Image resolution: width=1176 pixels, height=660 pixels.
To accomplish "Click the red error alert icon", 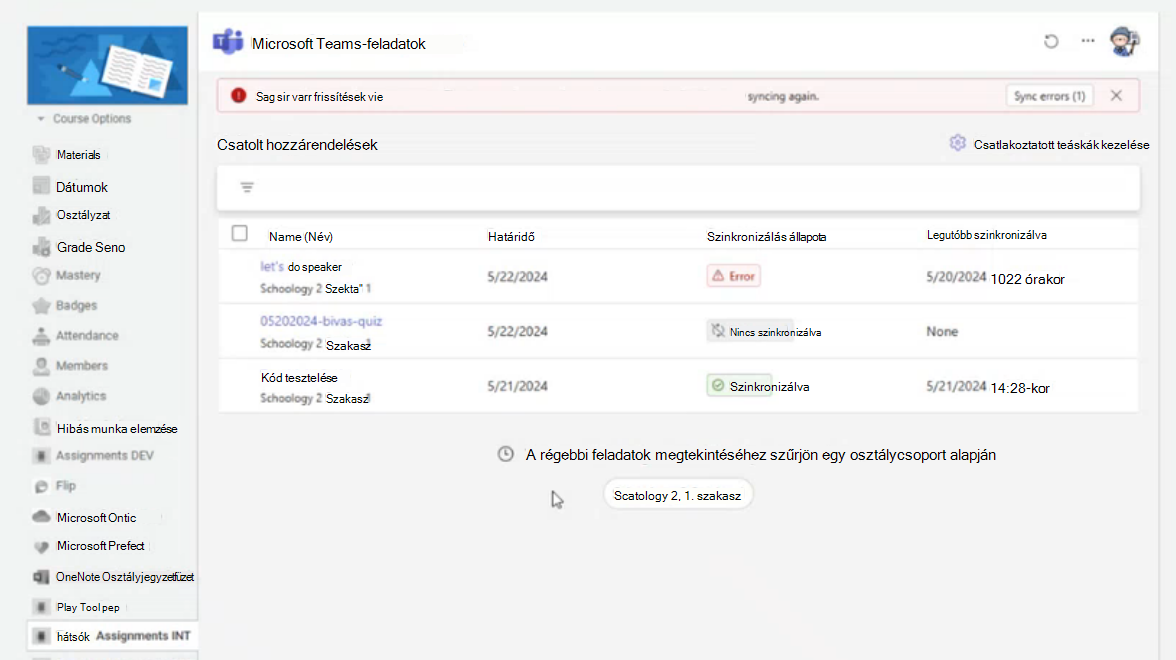I will 238,96.
